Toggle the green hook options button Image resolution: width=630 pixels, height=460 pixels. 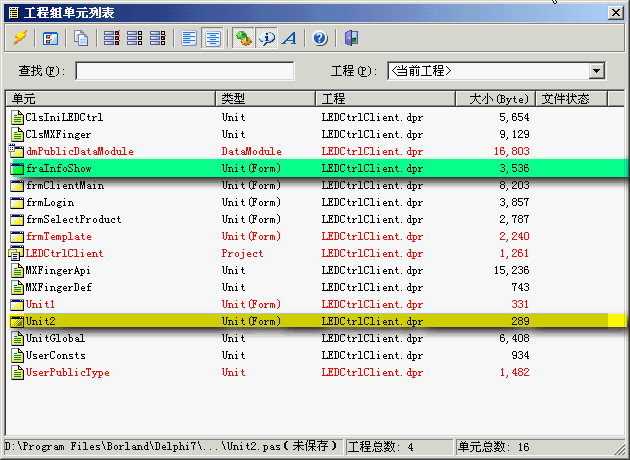pos(244,38)
